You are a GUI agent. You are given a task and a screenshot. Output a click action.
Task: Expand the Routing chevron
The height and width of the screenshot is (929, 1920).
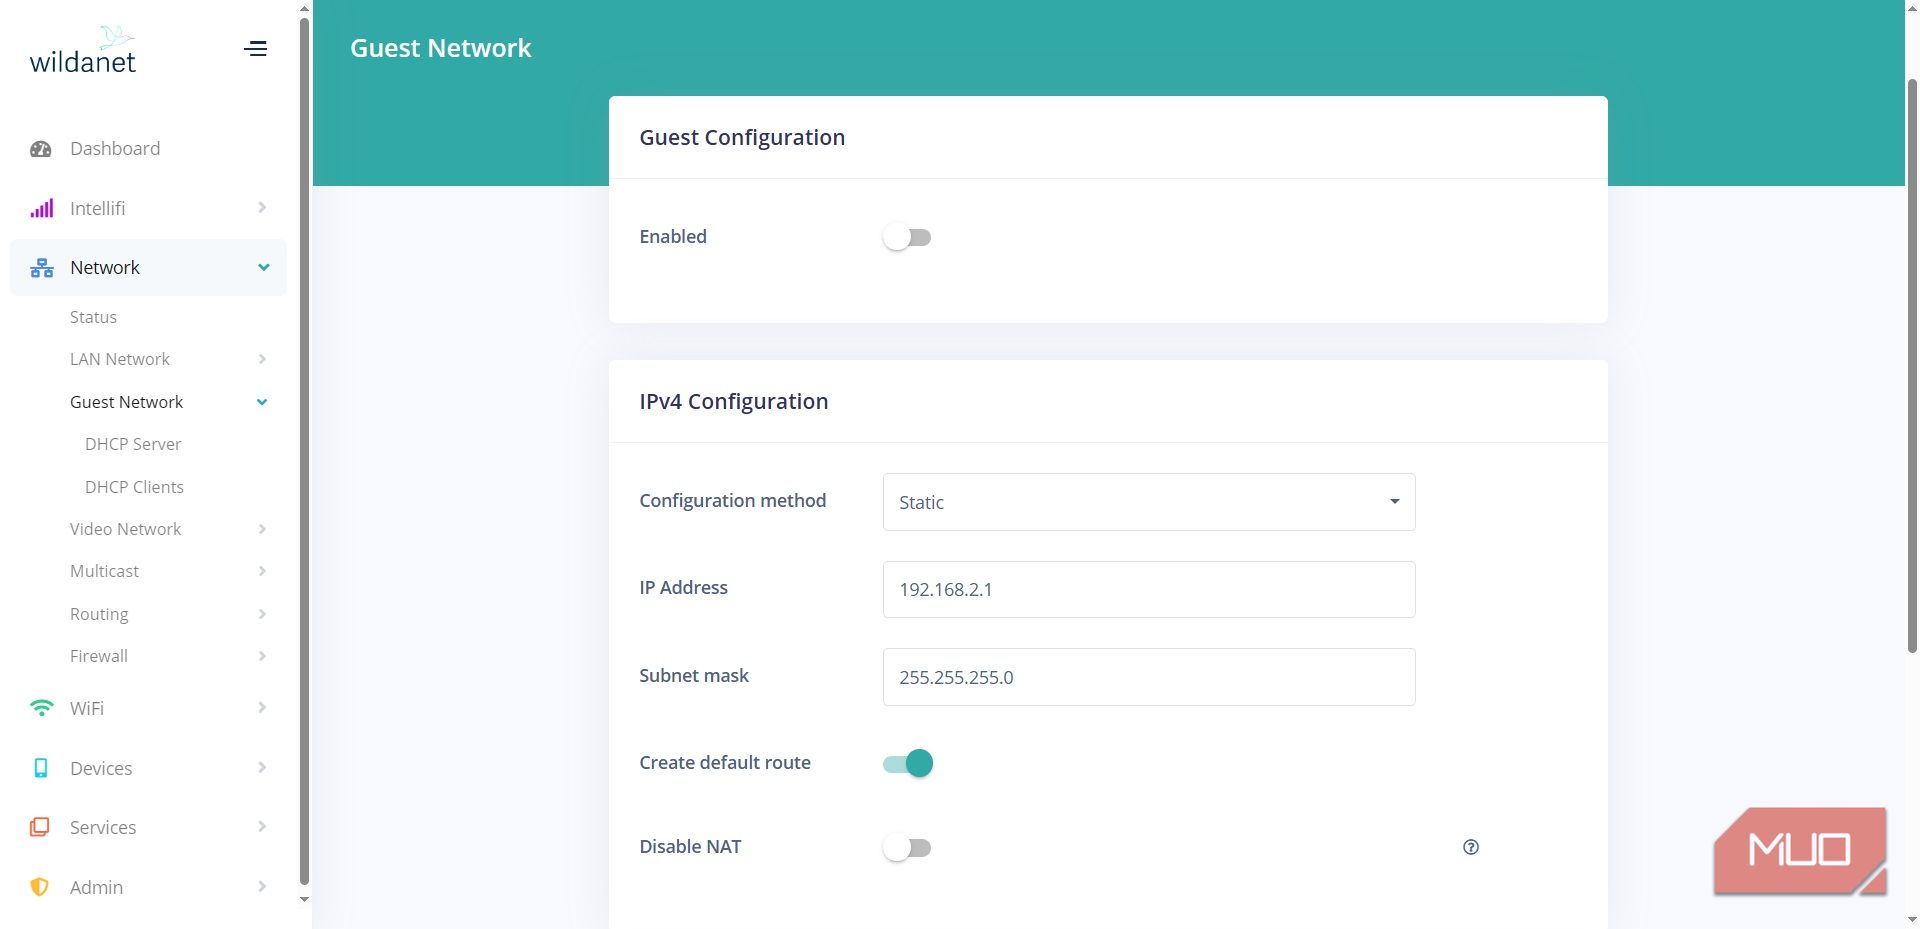262,614
